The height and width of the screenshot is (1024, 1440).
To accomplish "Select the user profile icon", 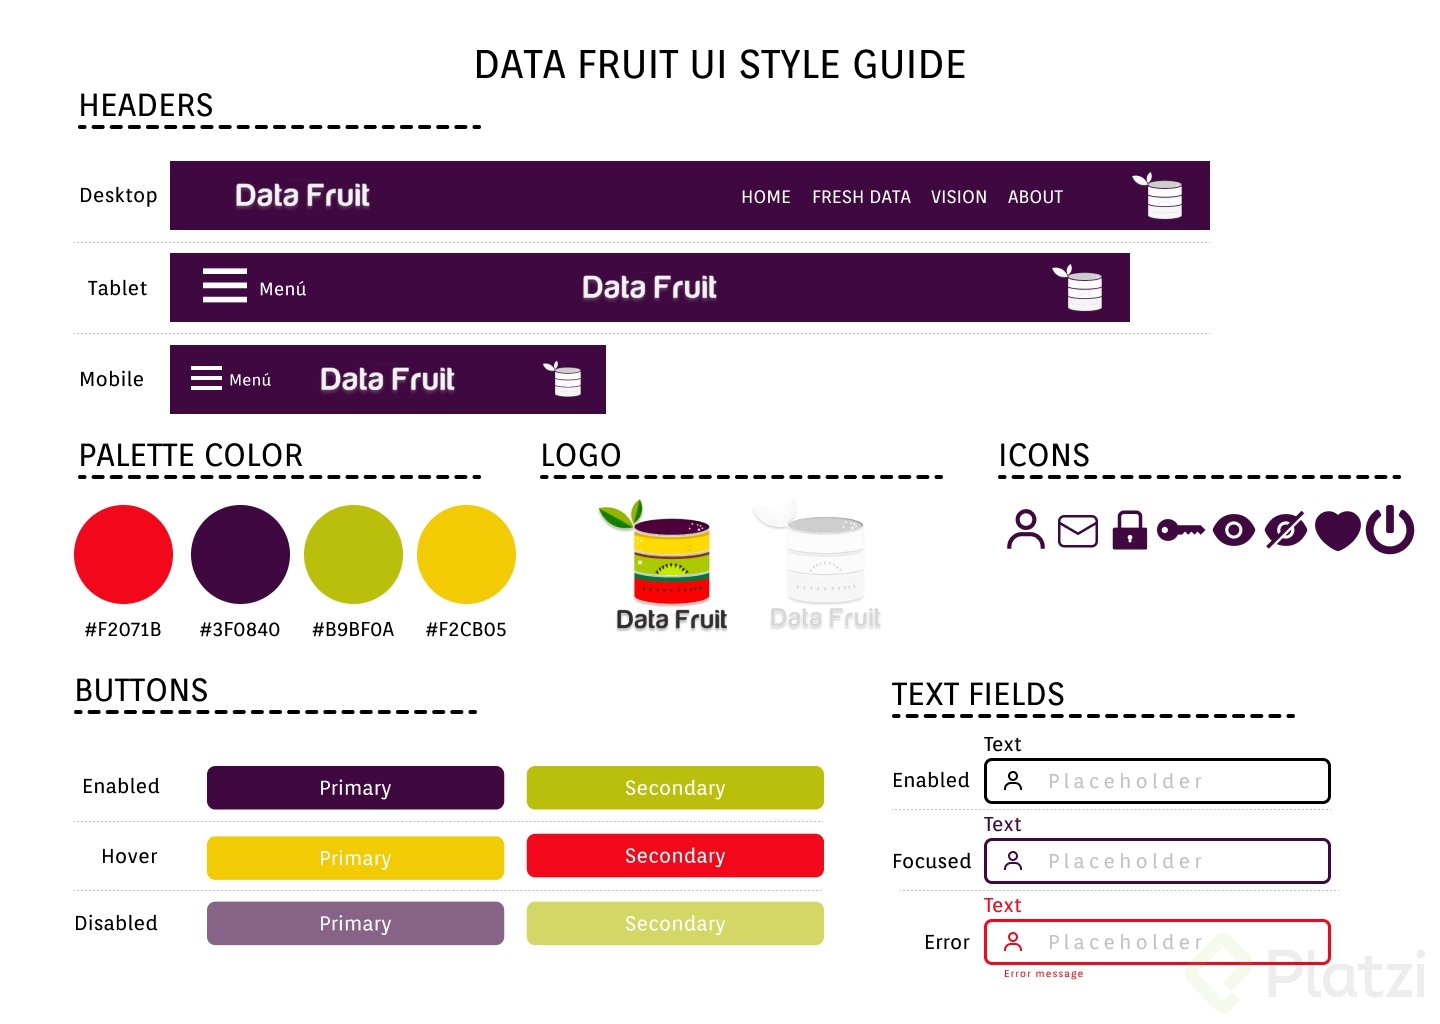I will (x=1026, y=530).
